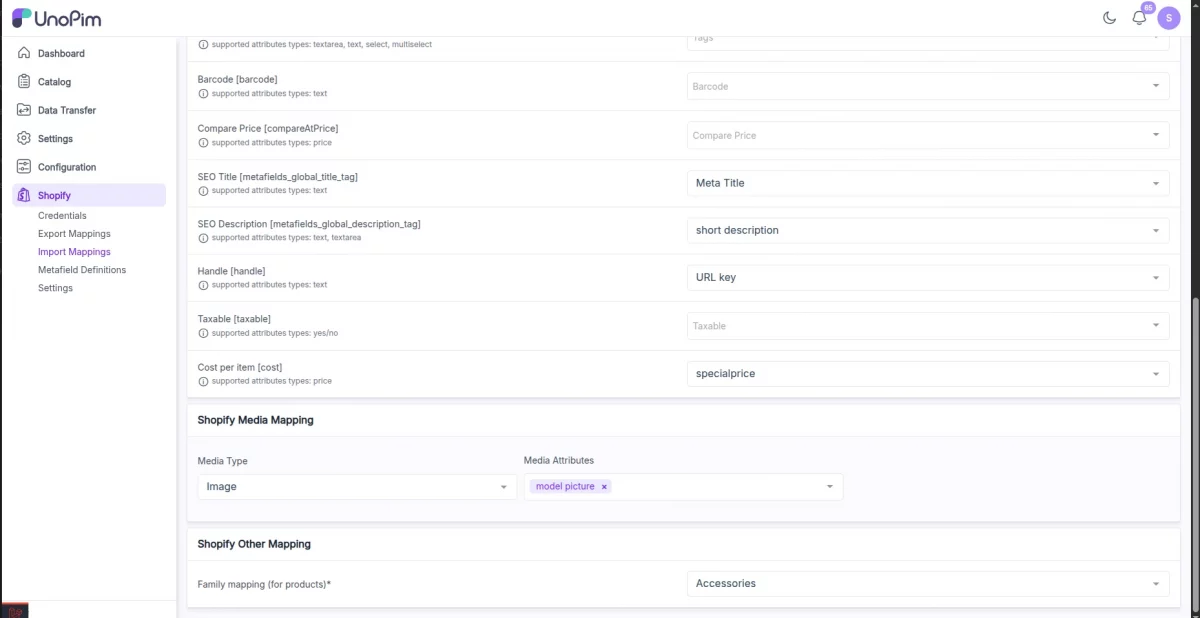Viewport: 1200px width, 618px height.
Task: Click the Settings gear icon in sidebar
Action: click(x=24, y=139)
